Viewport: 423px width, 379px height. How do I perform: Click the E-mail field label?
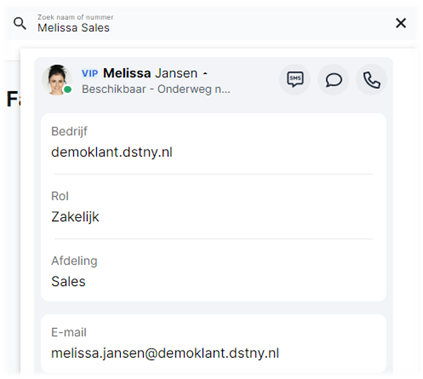pyautogui.click(x=69, y=332)
